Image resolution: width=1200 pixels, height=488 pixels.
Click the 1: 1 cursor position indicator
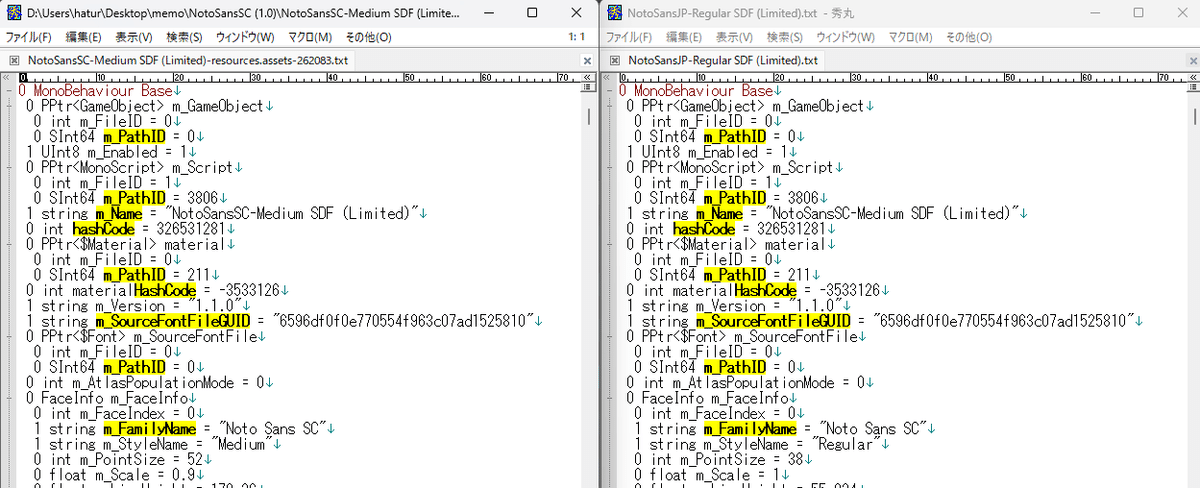[576, 37]
